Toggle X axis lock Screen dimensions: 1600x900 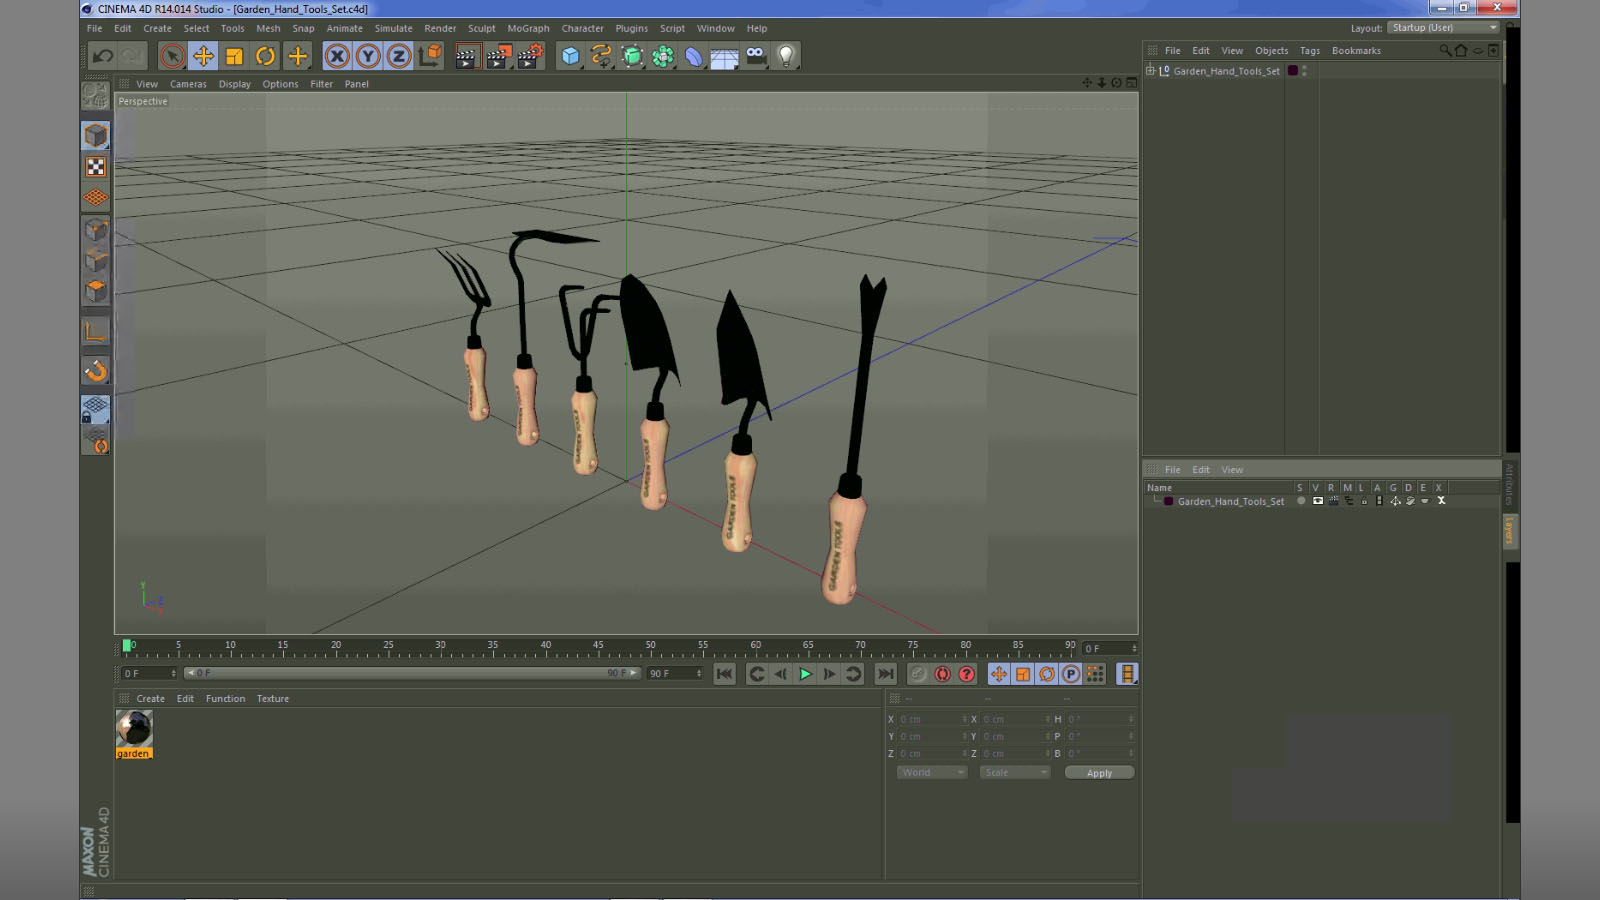tap(337, 56)
